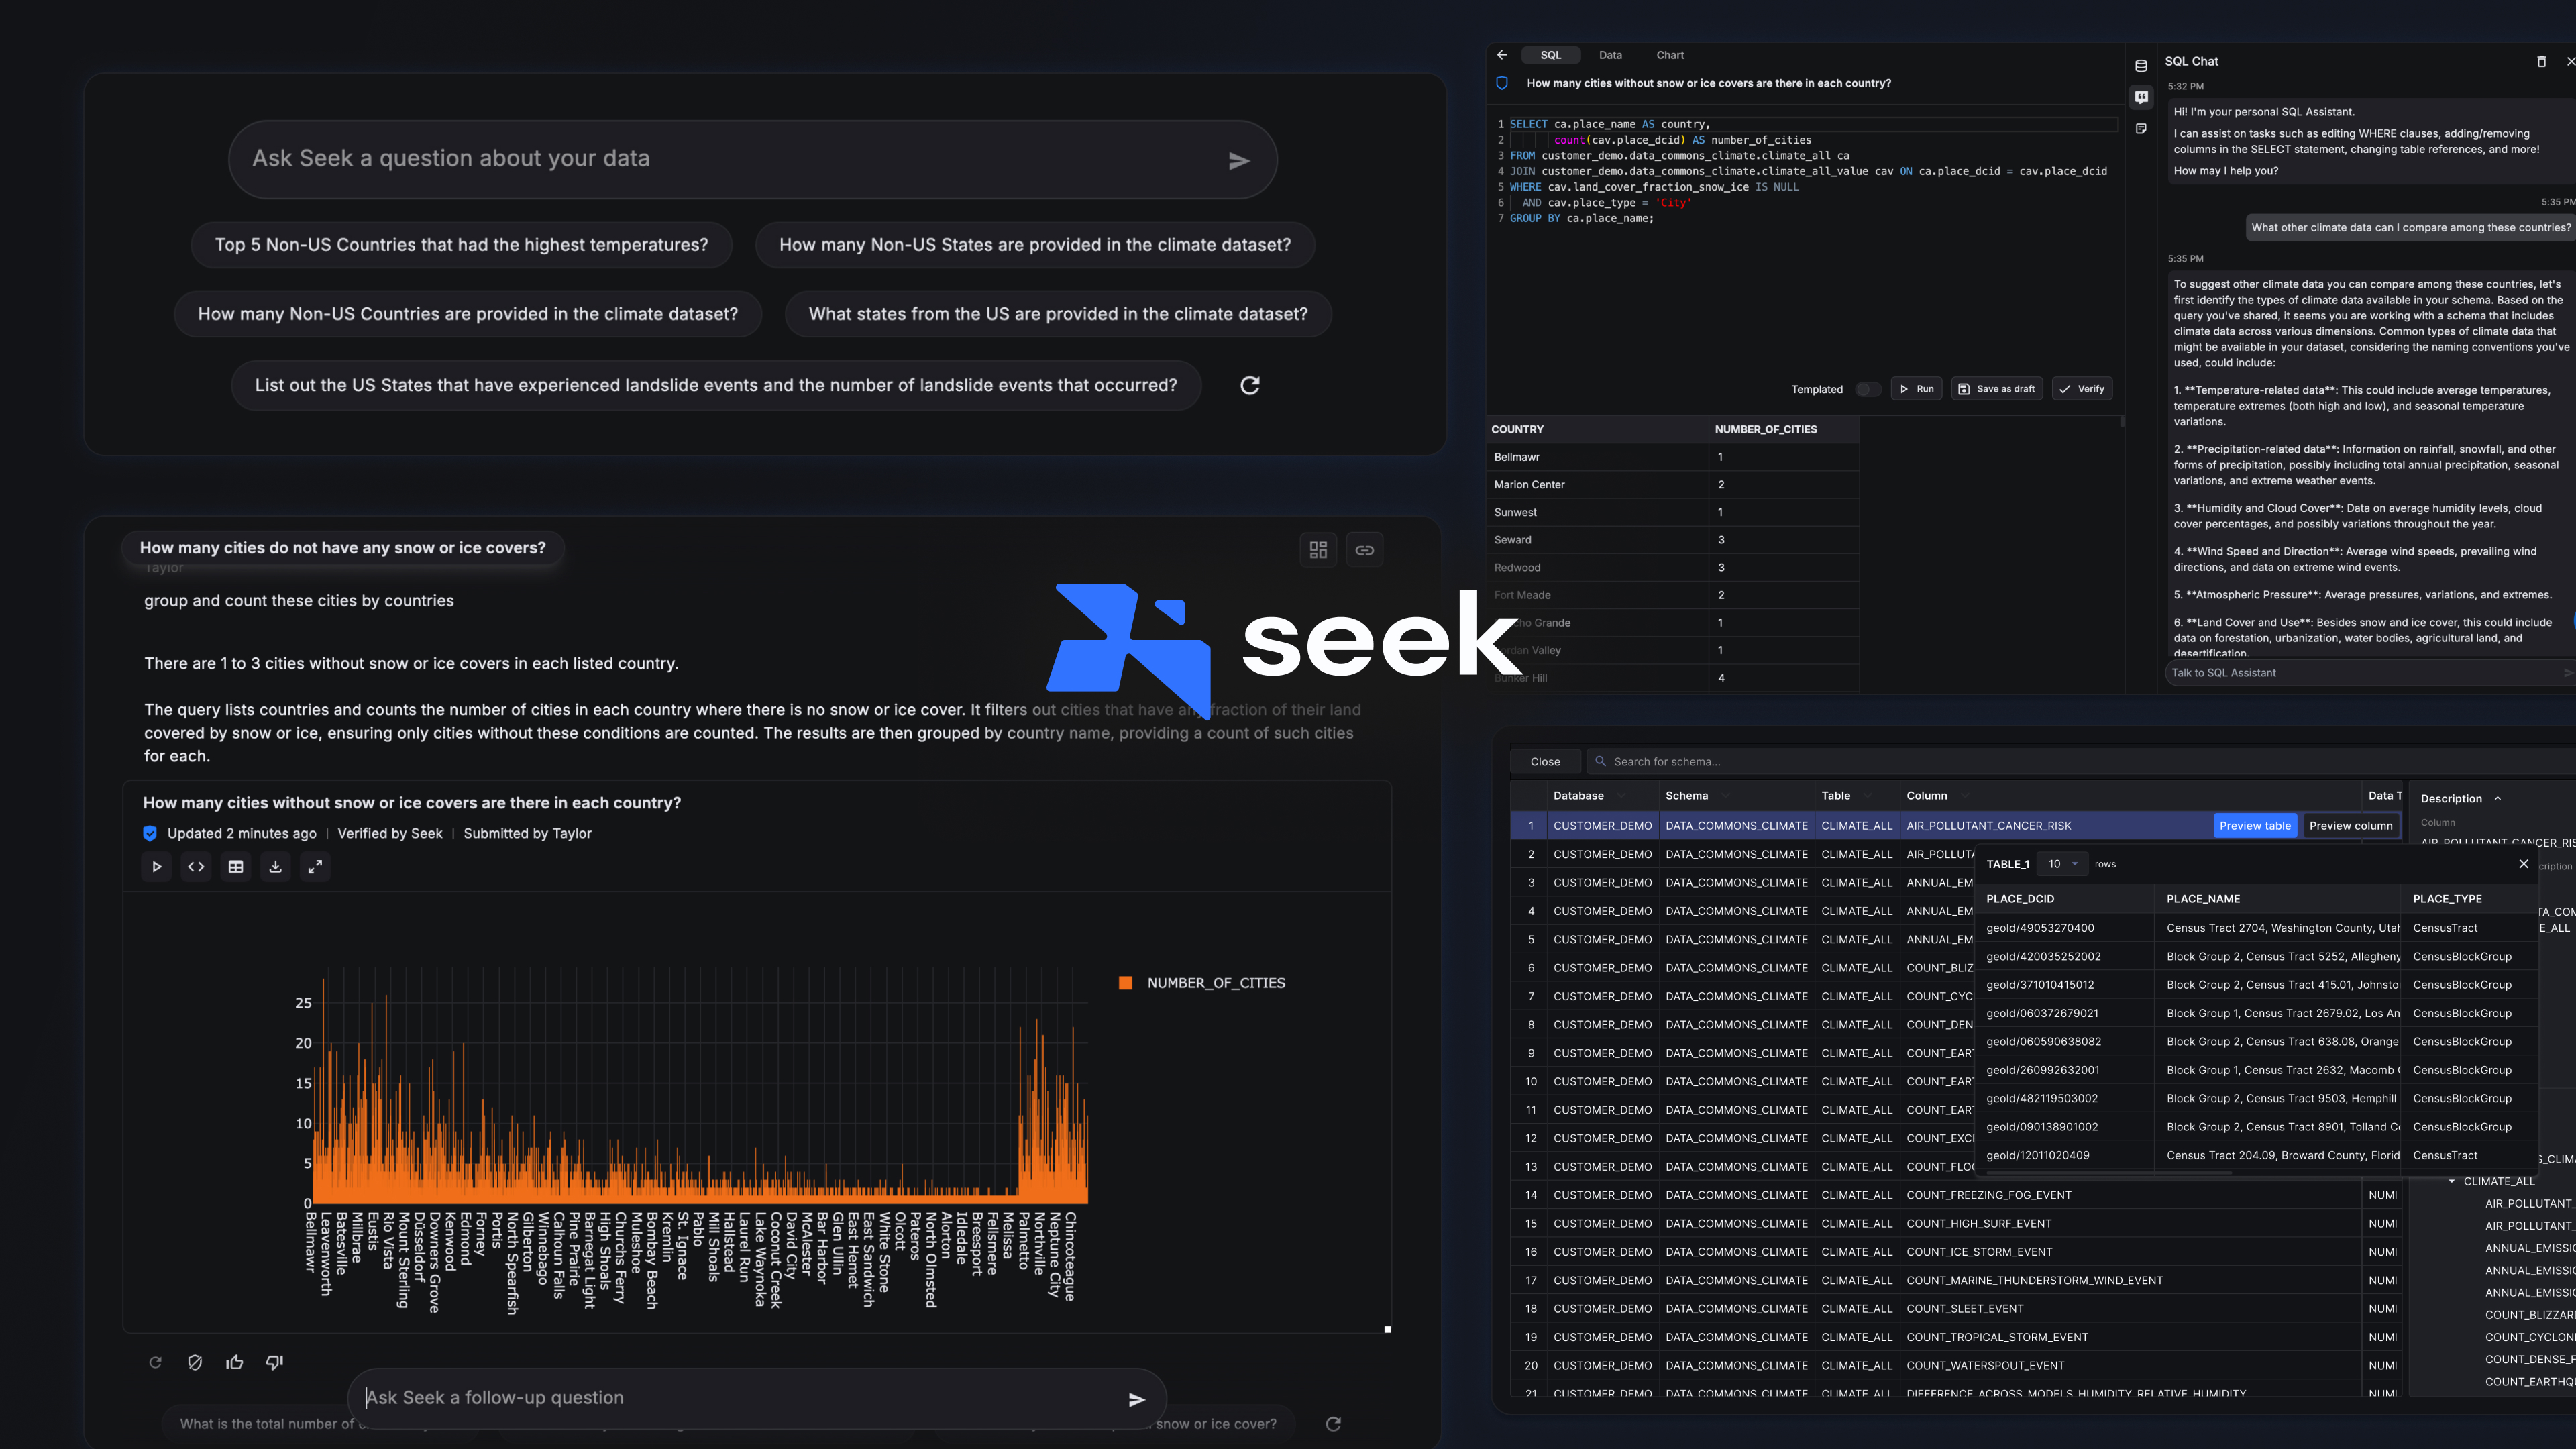Open the rows count dropdown showing 10
Screen dimensions: 2576x1449
tap(2062, 864)
